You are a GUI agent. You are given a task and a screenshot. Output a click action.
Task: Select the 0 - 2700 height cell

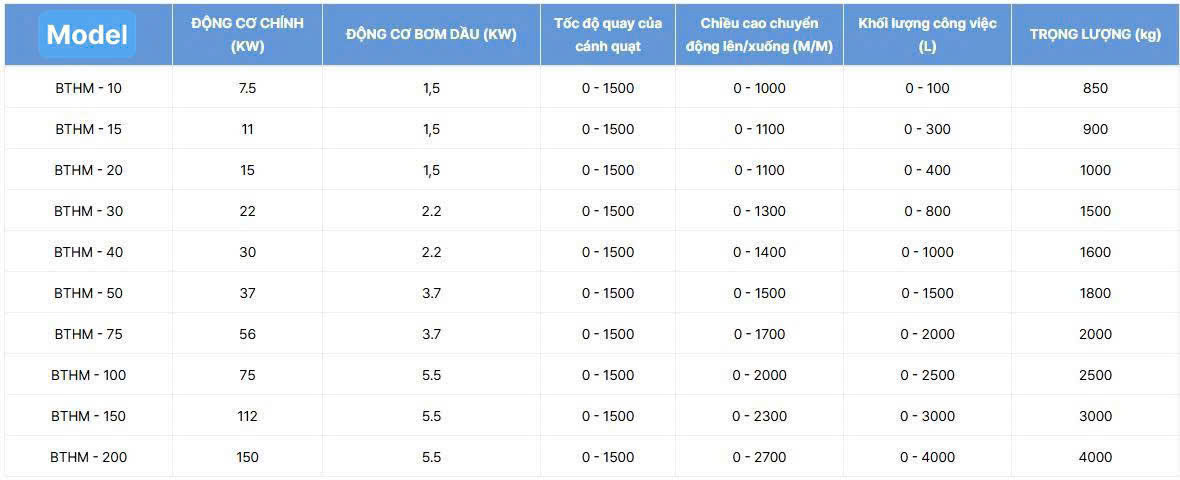pyautogui.click(x=759, y=457)
